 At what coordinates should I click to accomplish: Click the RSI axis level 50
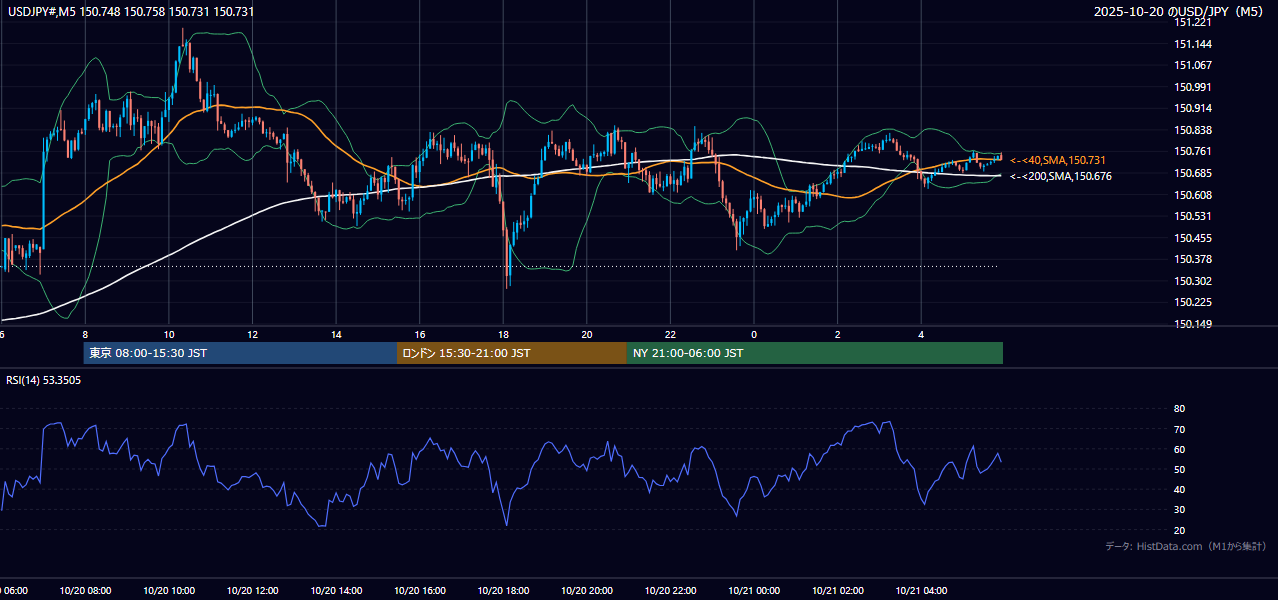[x=1179, y=469]
